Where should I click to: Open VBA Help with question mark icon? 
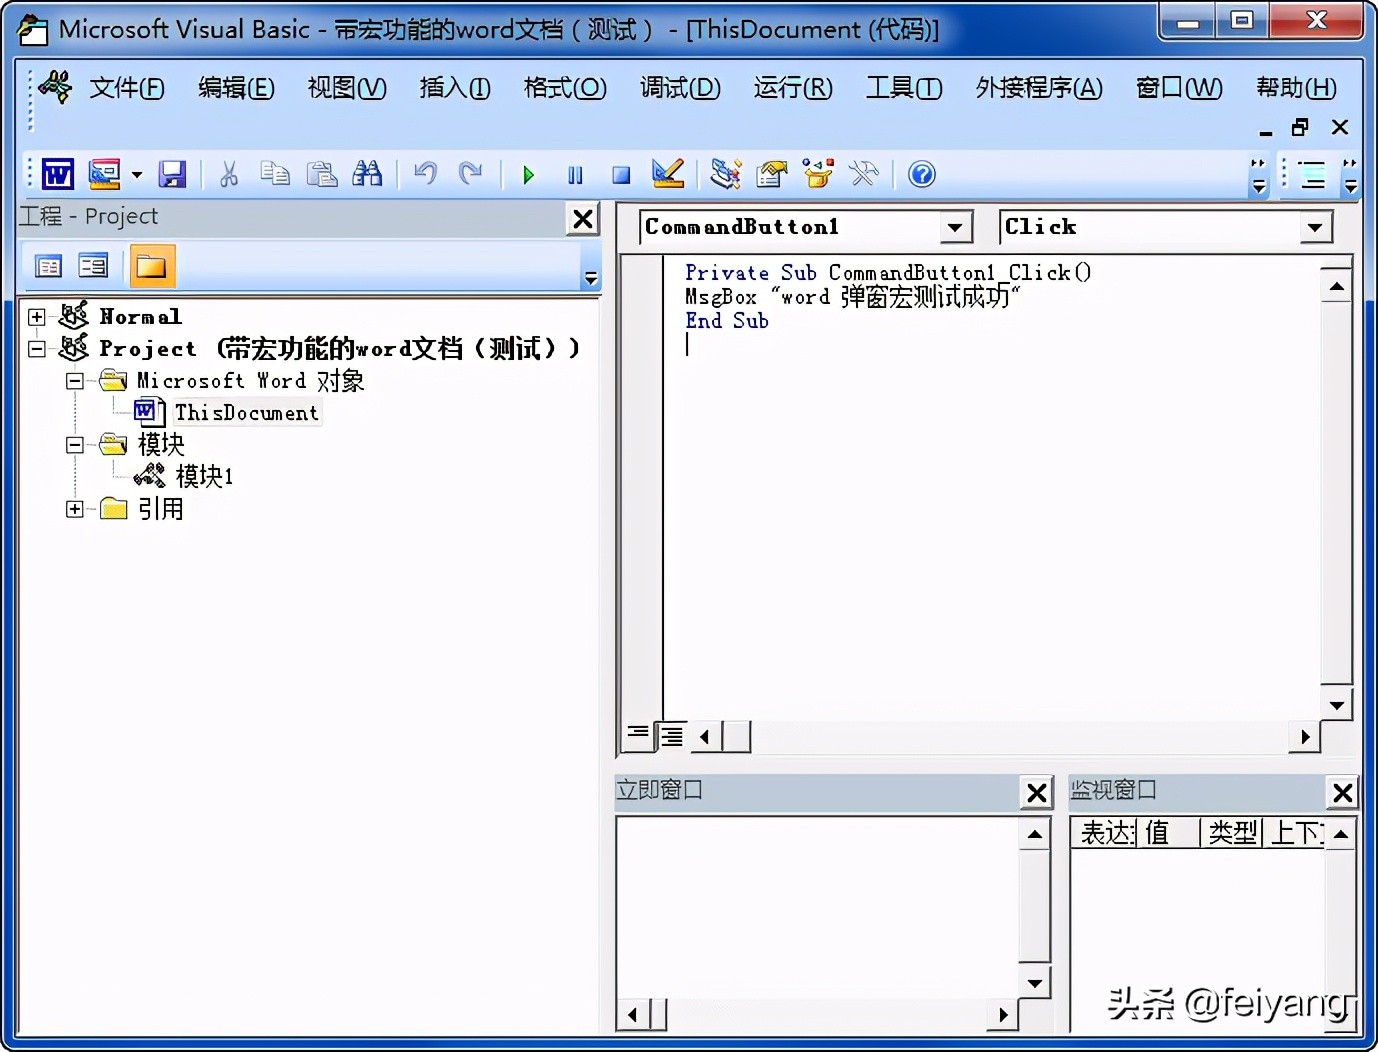[921, 174]
